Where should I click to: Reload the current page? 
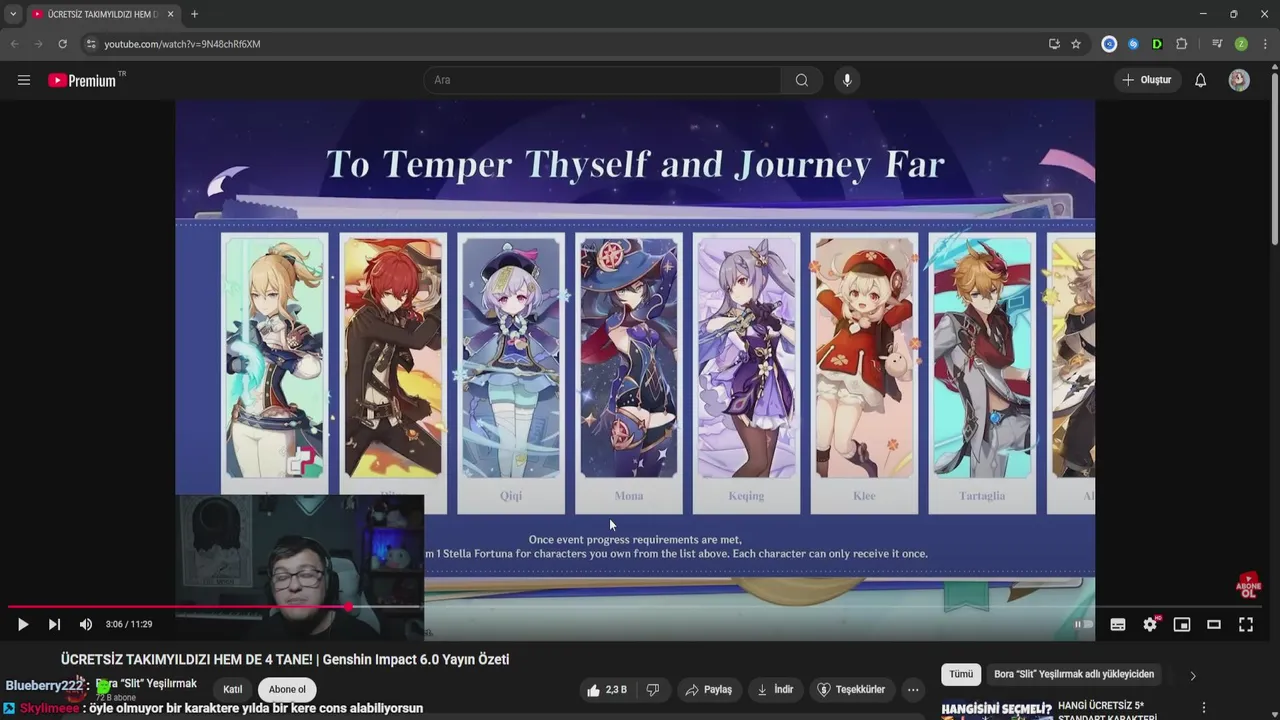click(62, 44)
